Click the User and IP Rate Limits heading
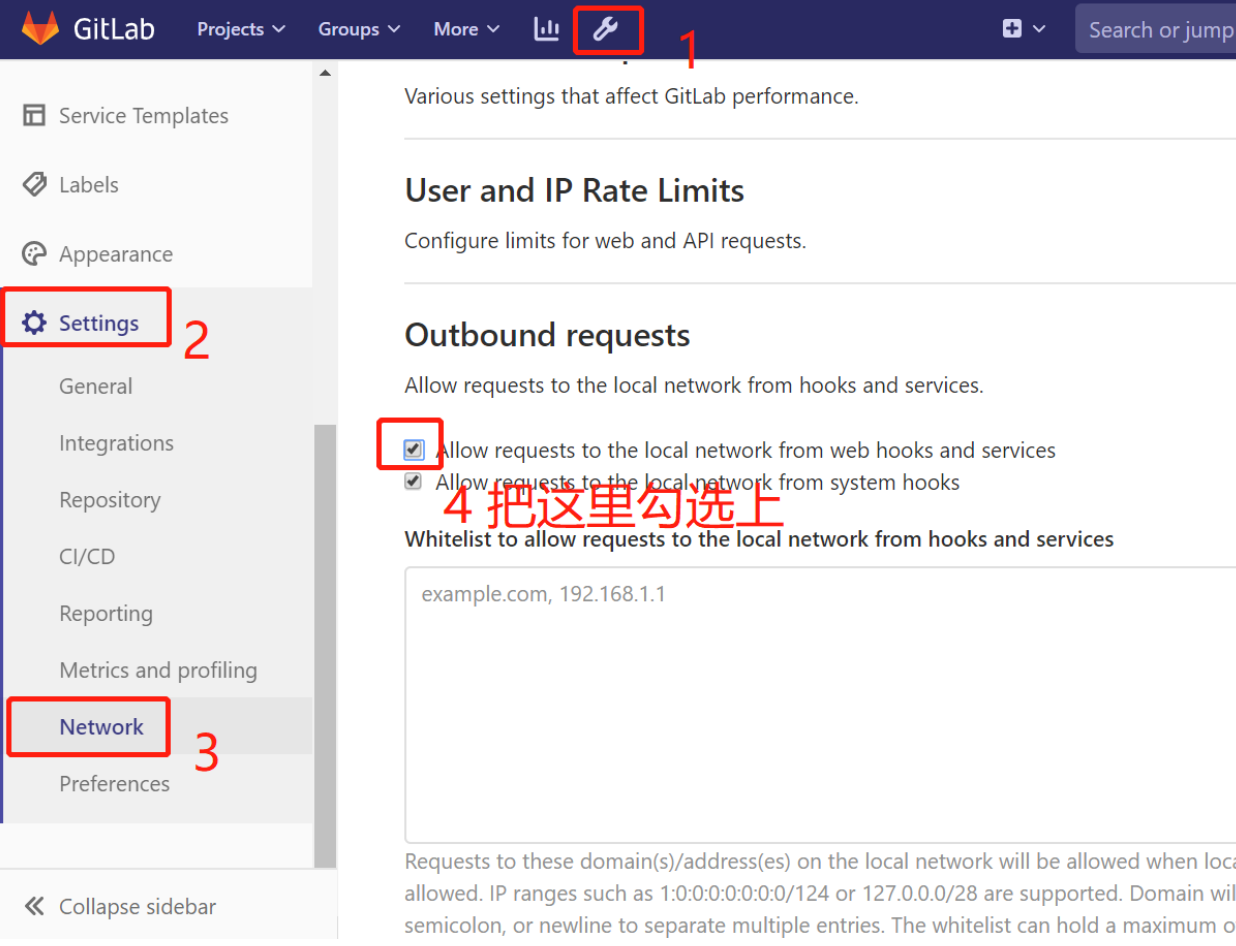This screenshot has width=1236, height=946. coord(575,190)
